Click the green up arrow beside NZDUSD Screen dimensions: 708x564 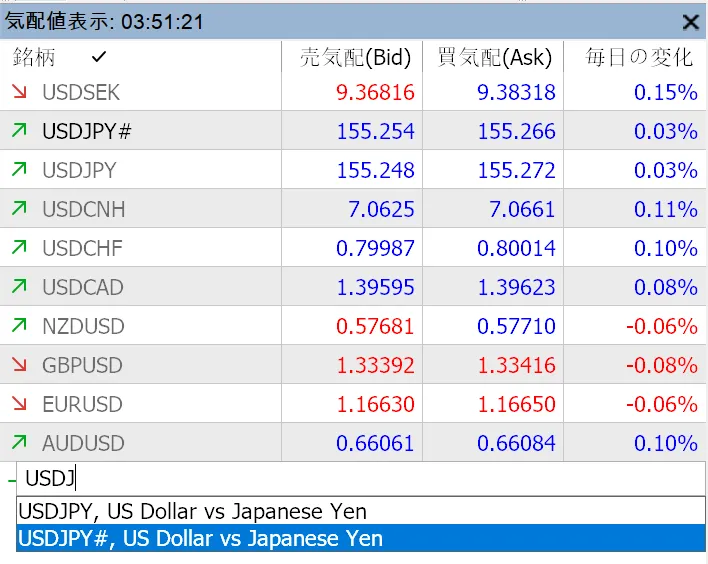(19, 325)
